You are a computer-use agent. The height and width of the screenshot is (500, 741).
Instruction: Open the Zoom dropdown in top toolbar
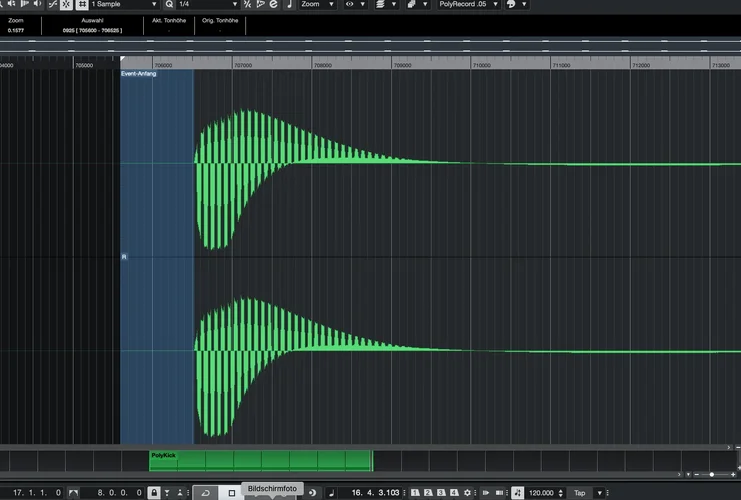(317, 4)
